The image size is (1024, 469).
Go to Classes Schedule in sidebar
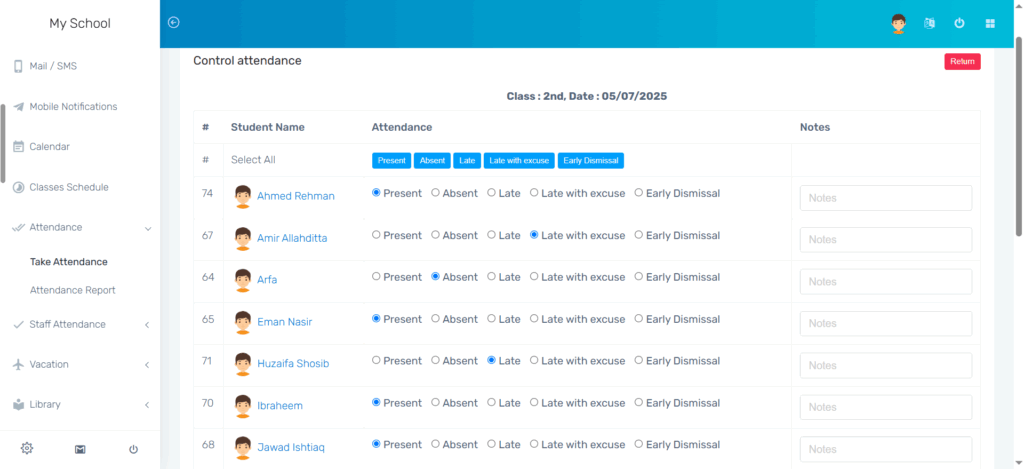68,187
